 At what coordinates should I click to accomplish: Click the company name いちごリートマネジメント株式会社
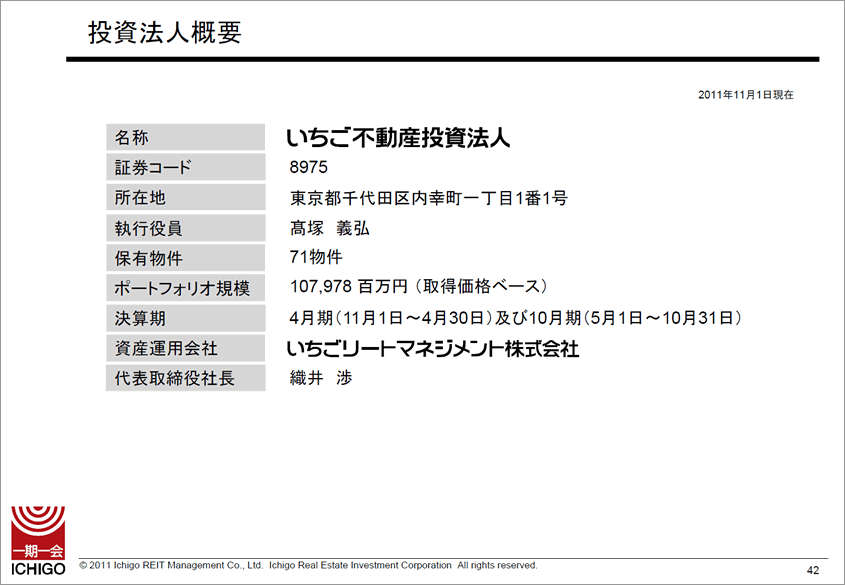click(432, 348)
